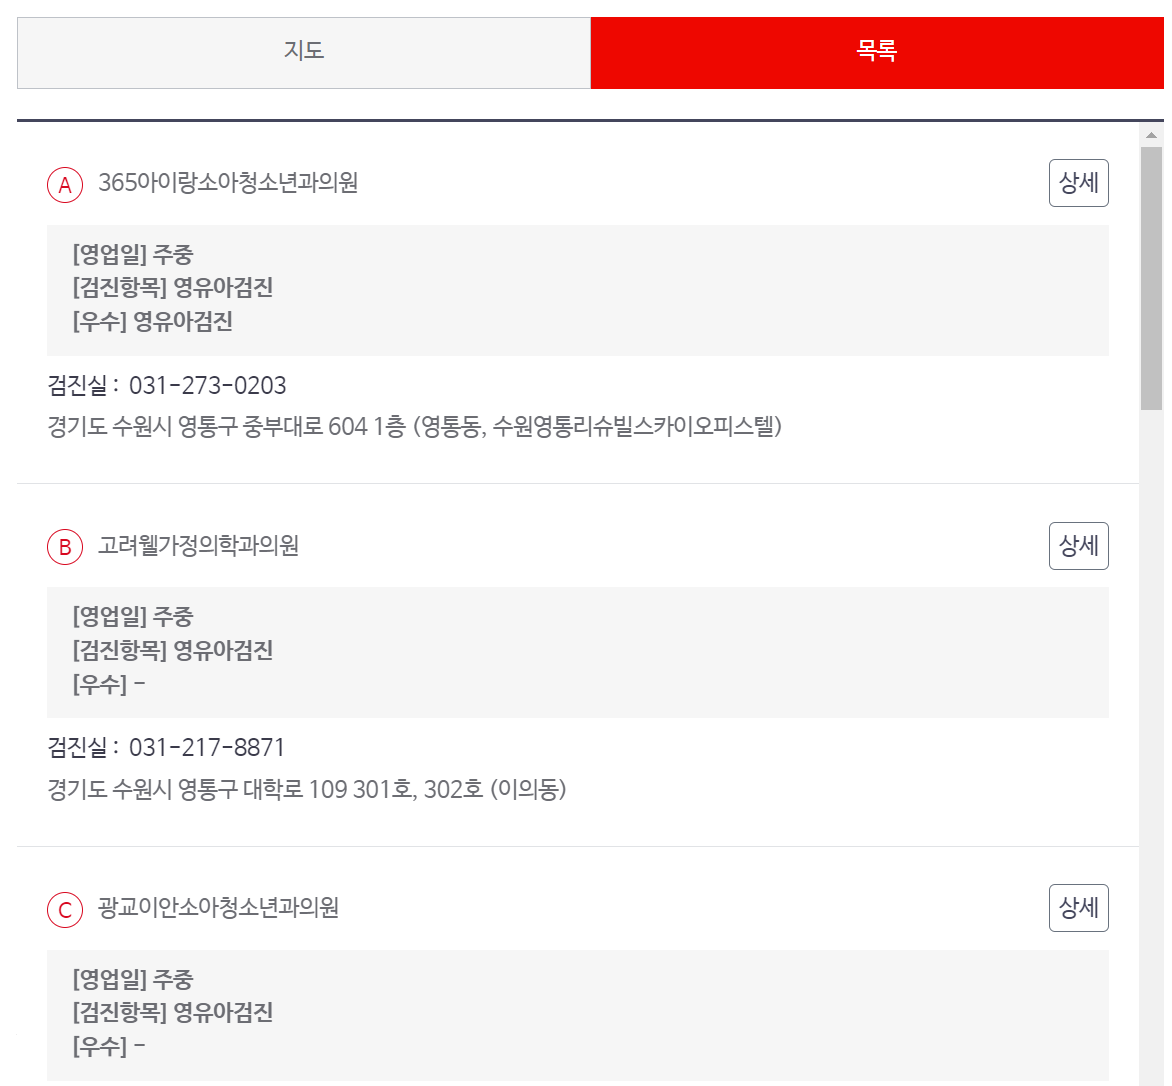Click the info box under 고려웰가정의학과의원
The image size is (1172, 1086).
tap(577, 652)
